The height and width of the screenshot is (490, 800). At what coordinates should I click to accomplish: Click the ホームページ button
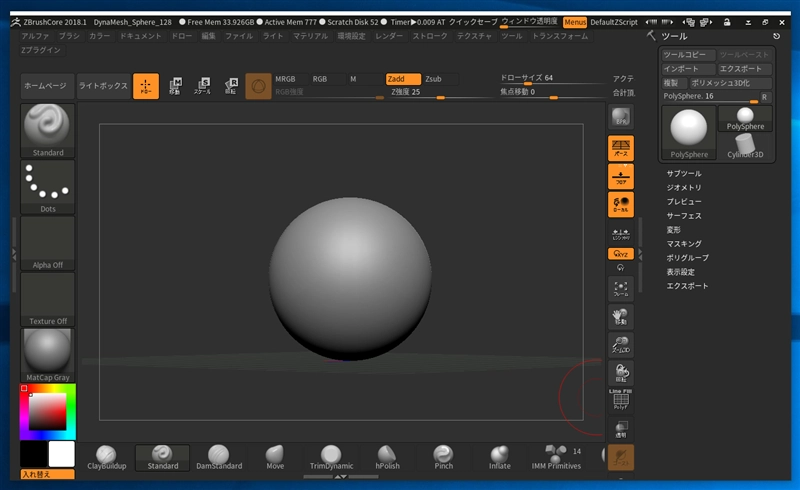click(x=45, y=86)
